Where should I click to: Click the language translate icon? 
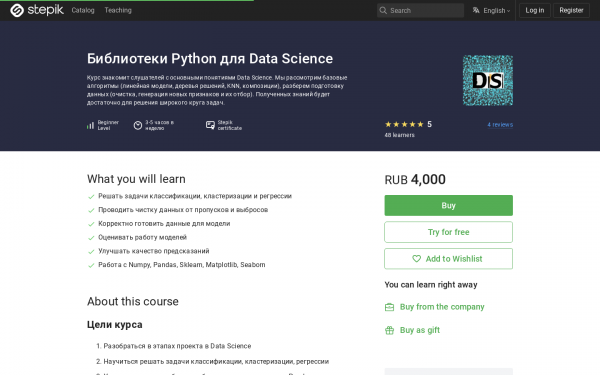476,10
